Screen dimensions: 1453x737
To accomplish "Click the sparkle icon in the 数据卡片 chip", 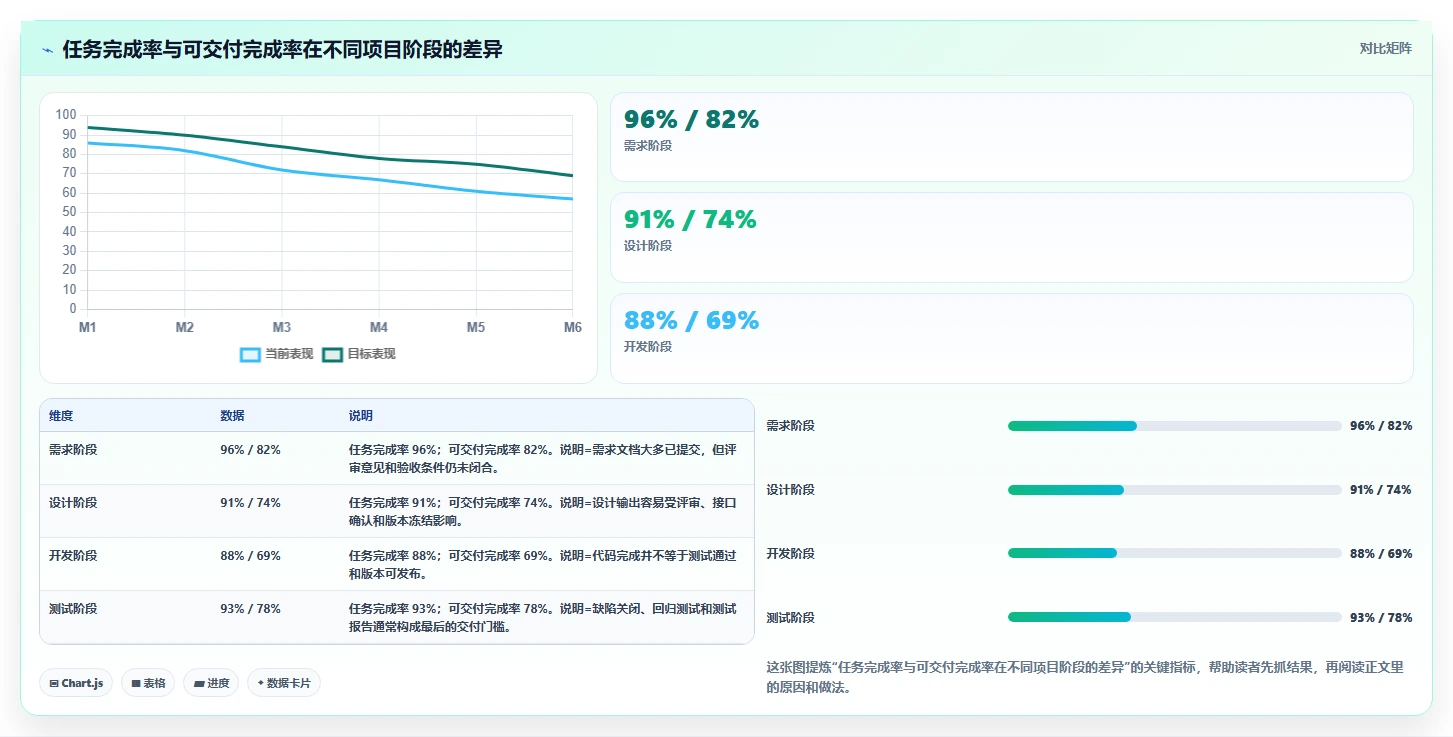I will pos(261,684).
